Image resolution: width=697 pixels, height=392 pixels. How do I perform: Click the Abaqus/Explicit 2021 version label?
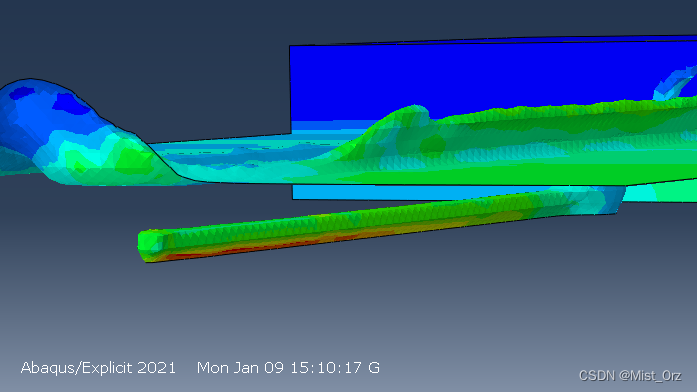click(98, 368)
